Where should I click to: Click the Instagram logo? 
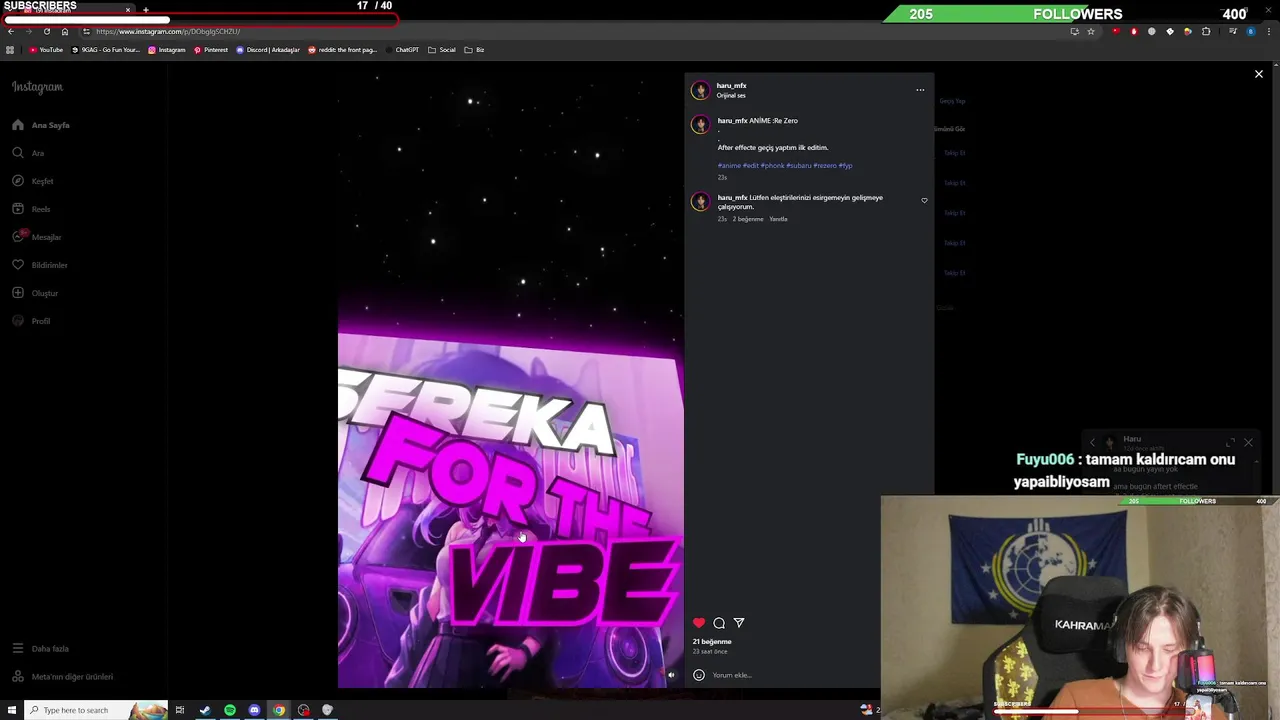37,87
